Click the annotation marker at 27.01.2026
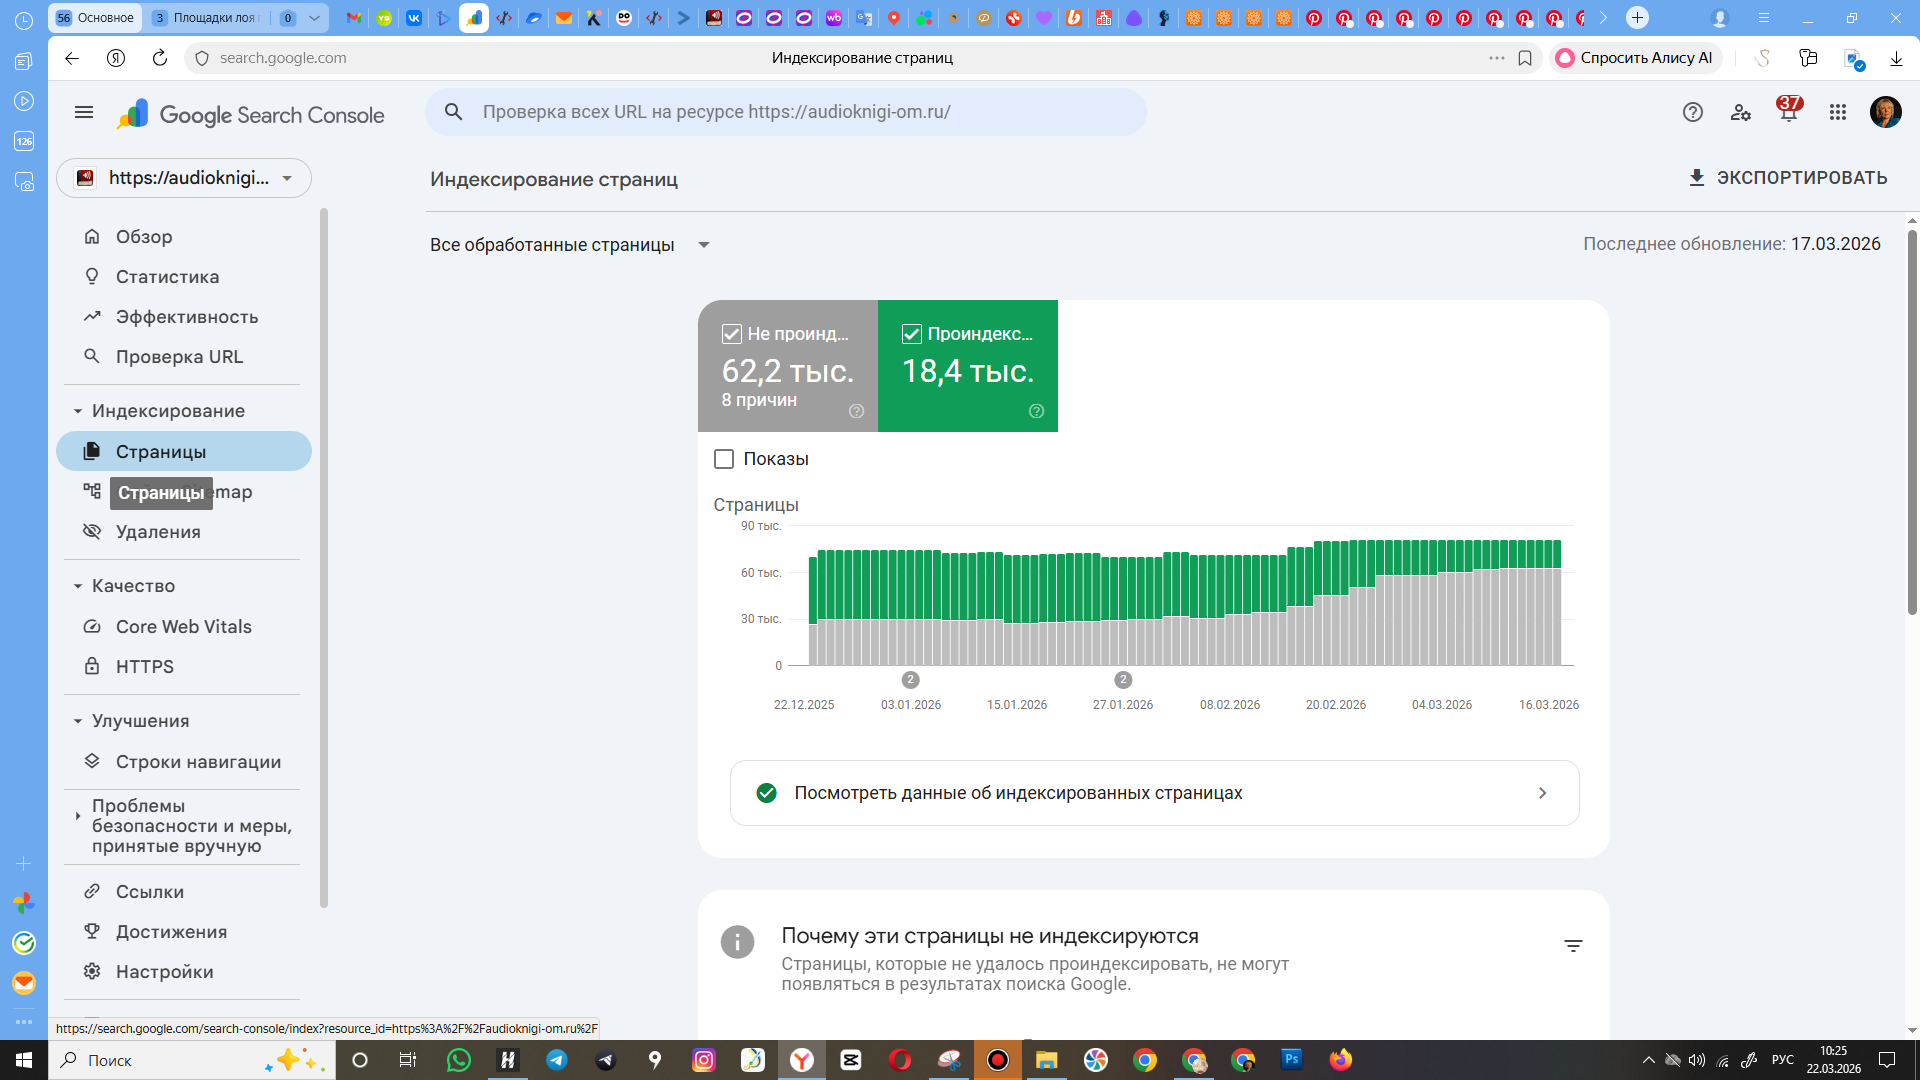Screen dimensions: 1920x1080 pyautogui.click(x=1123, y=680)
